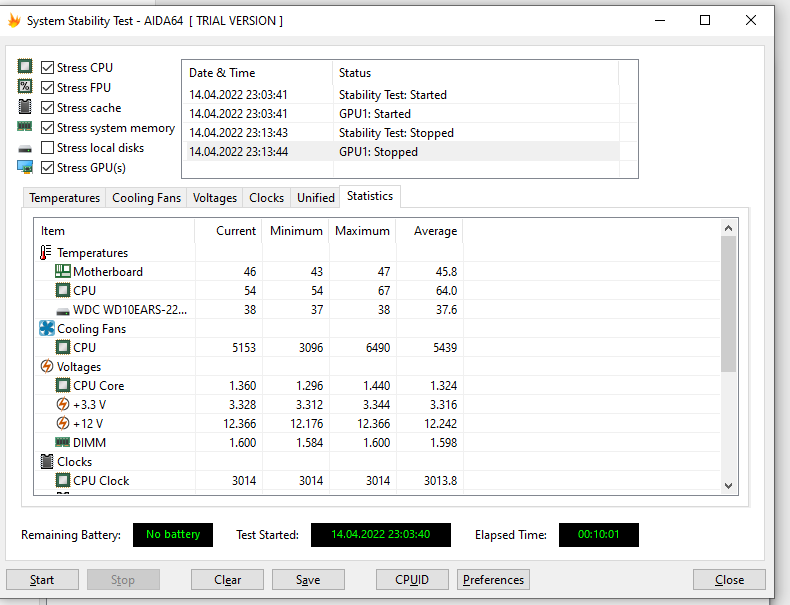The width and height of the screenshot is (790, 605).
Task: Click the Item column header
Action: [114, 231]
